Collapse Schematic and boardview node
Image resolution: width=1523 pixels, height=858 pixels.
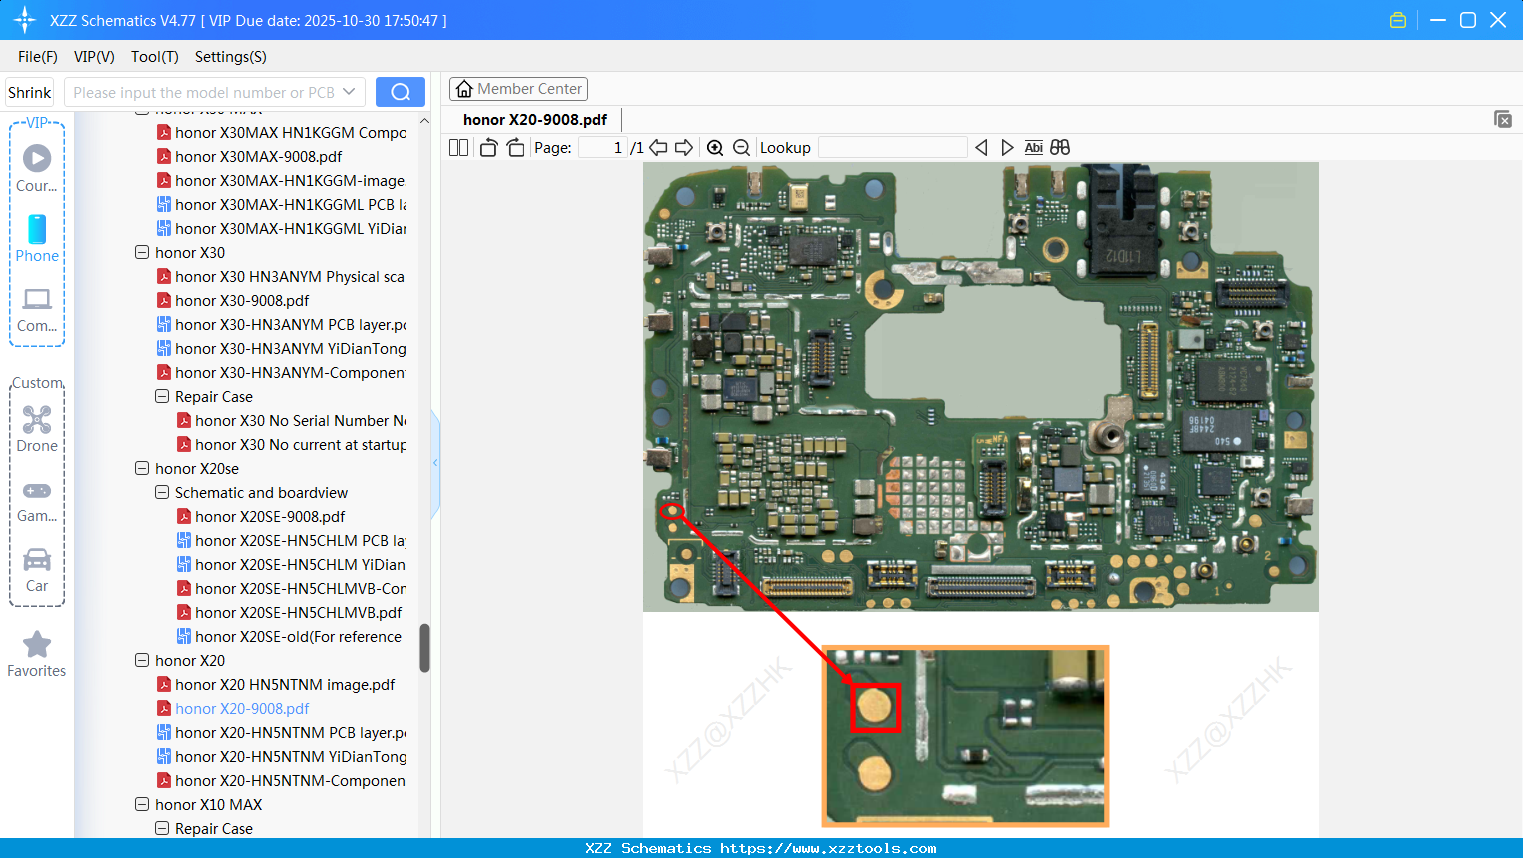click(162, 493)
